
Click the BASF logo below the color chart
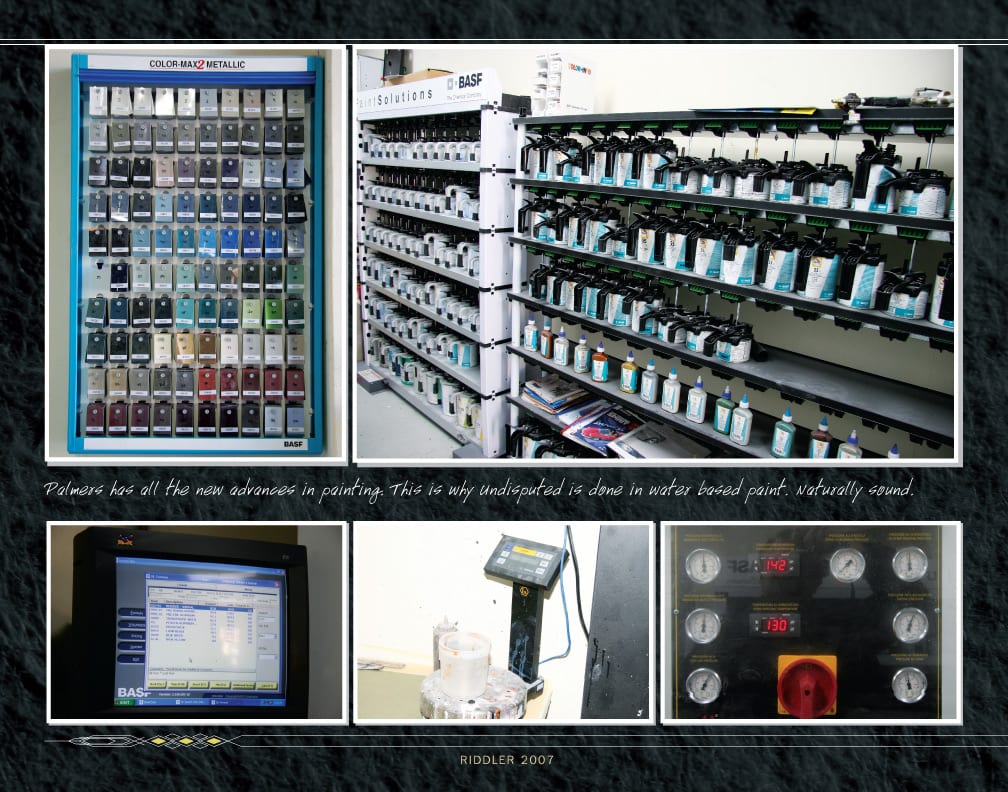point(294,444)
